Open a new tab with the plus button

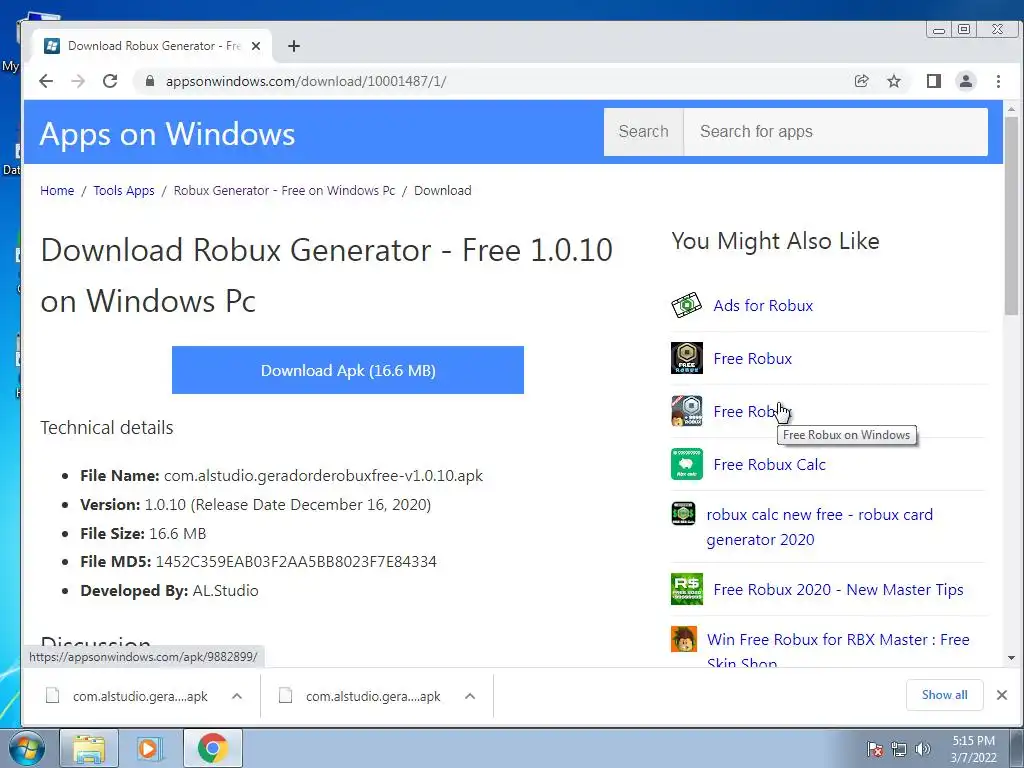click(x=294, y=46)
